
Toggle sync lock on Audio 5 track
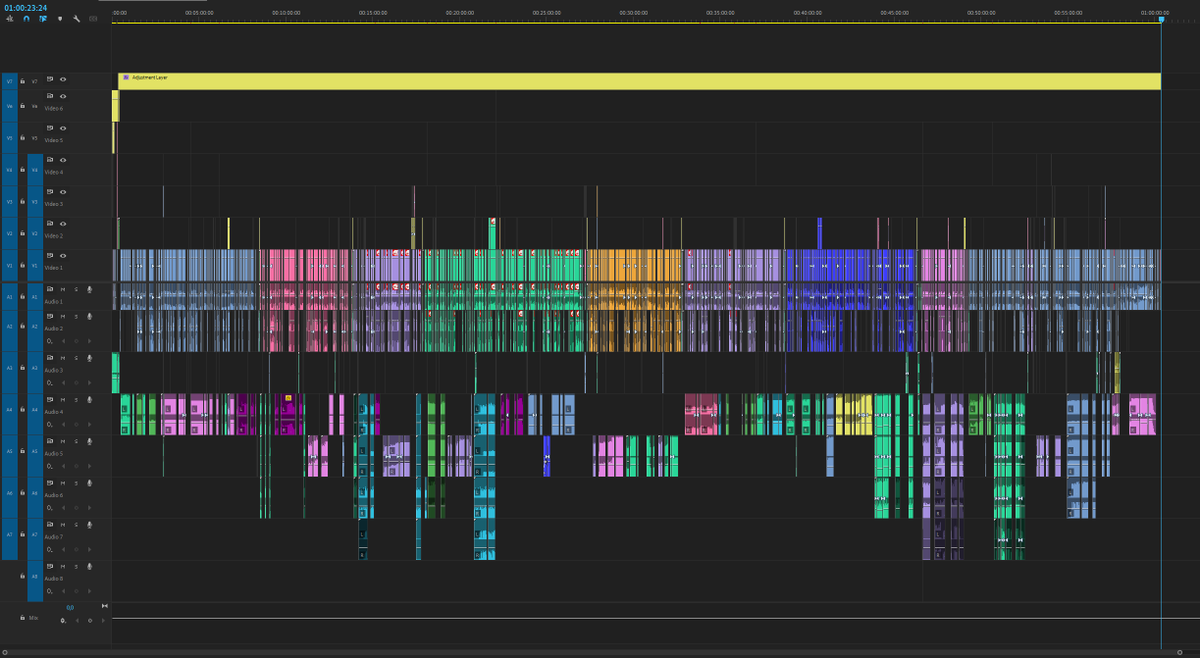(x=50, y=441)
